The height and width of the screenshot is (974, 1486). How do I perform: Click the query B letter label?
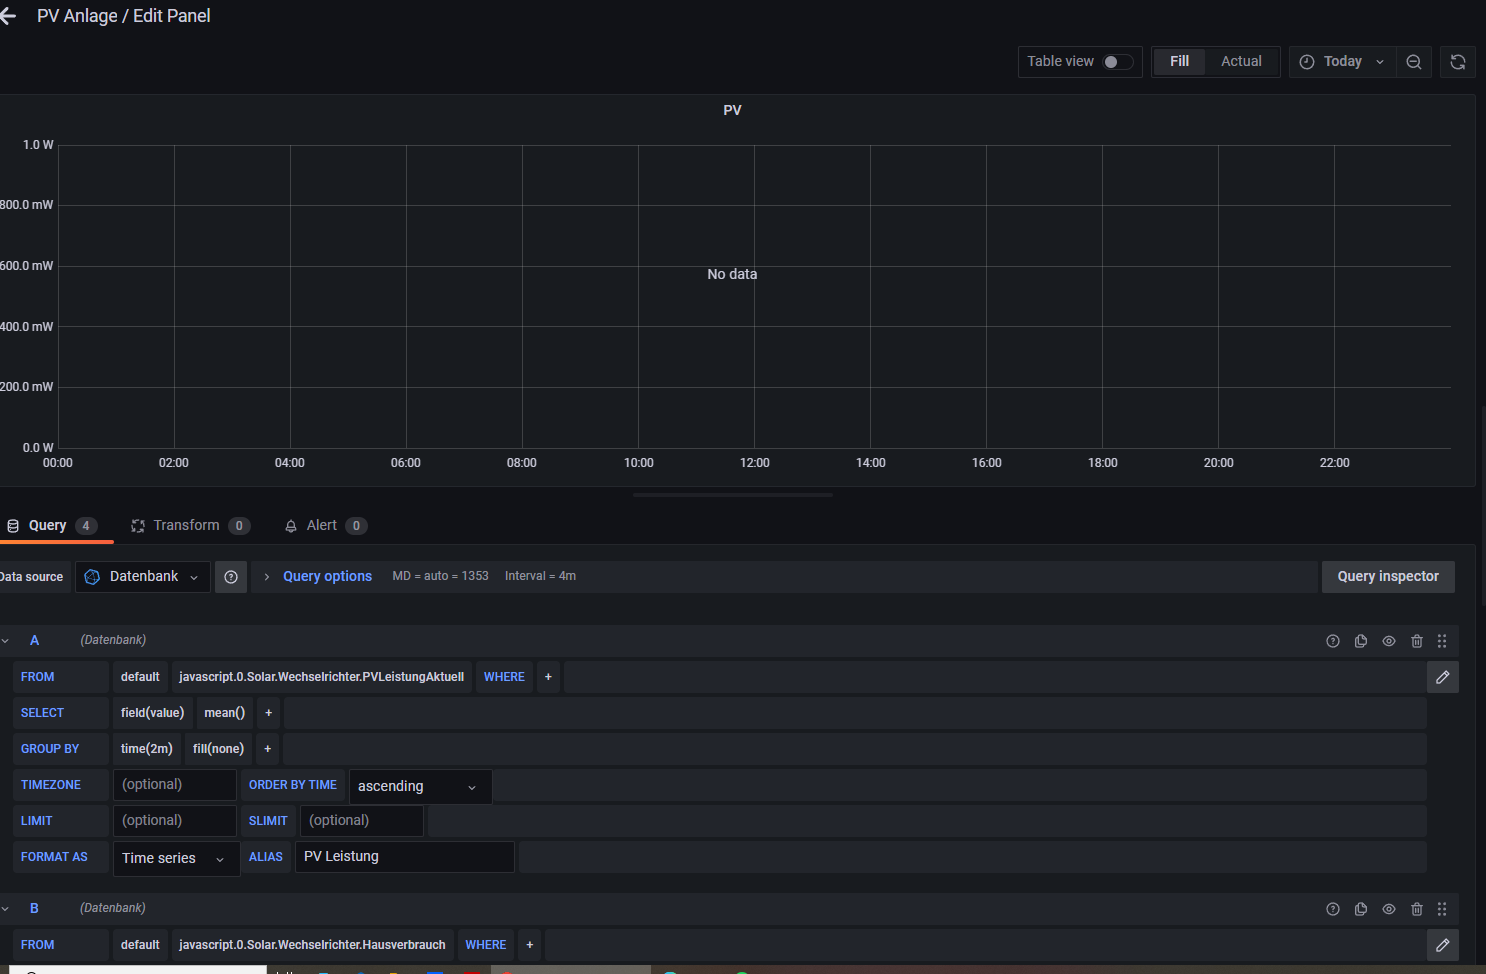coord(34,909)
